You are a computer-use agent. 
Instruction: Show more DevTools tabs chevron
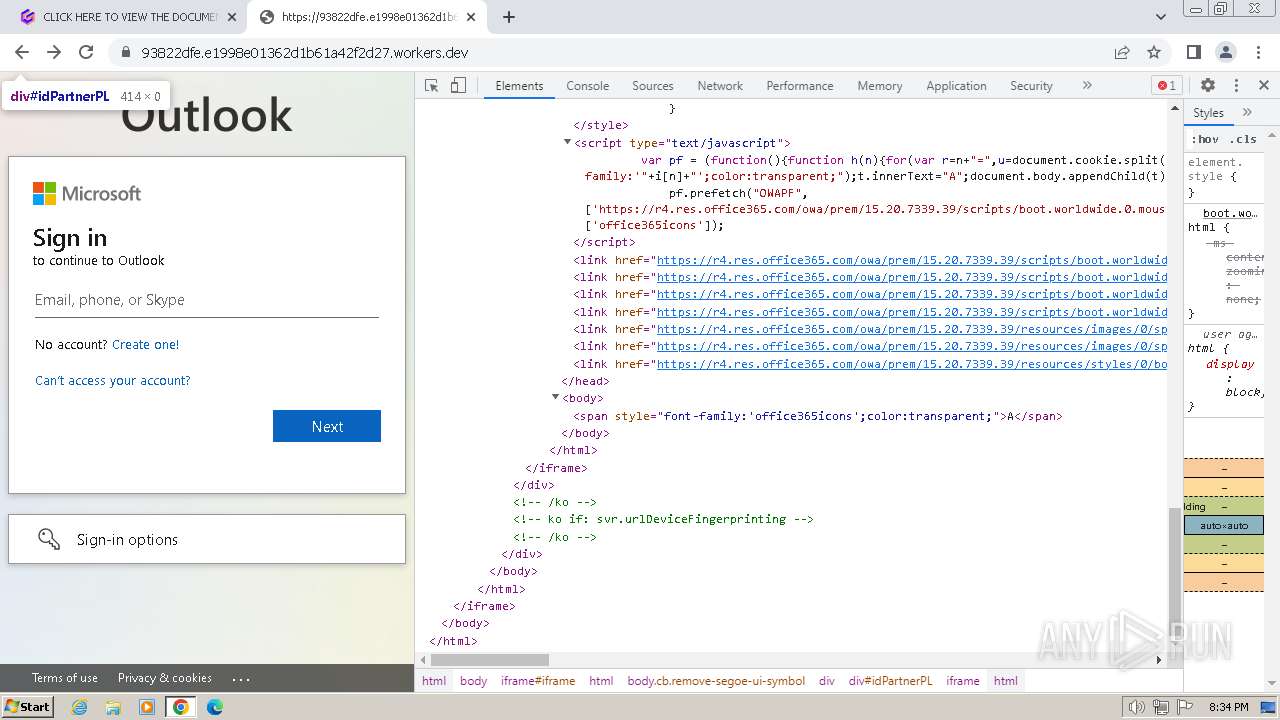coord(1087,86)
